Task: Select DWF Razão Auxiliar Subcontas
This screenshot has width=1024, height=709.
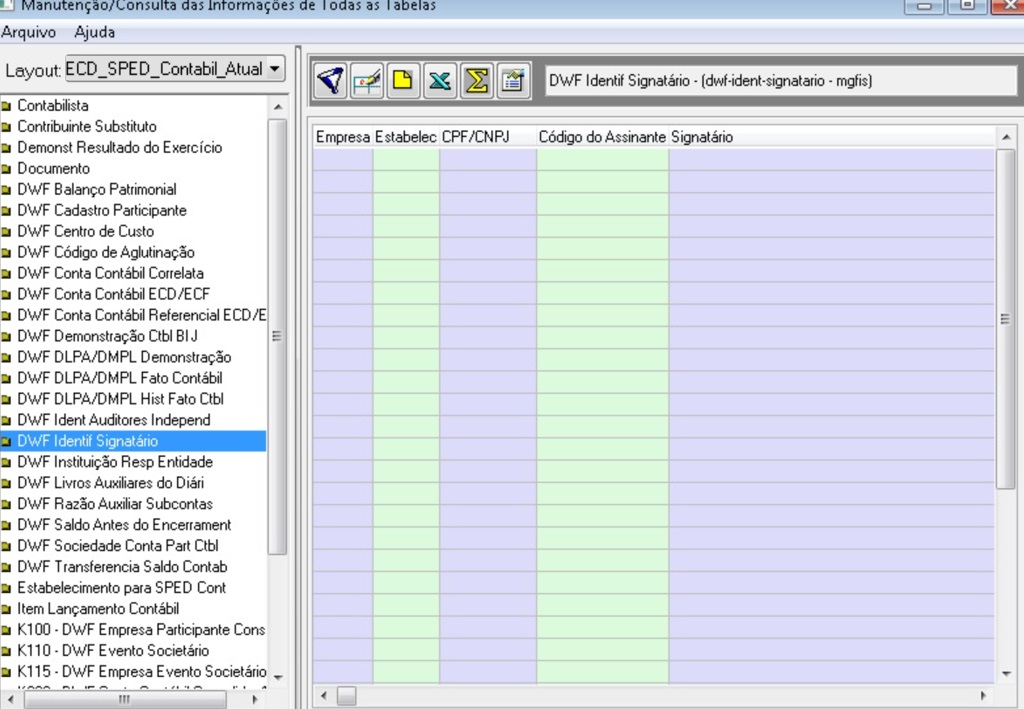Action: [x=115, y=504]
